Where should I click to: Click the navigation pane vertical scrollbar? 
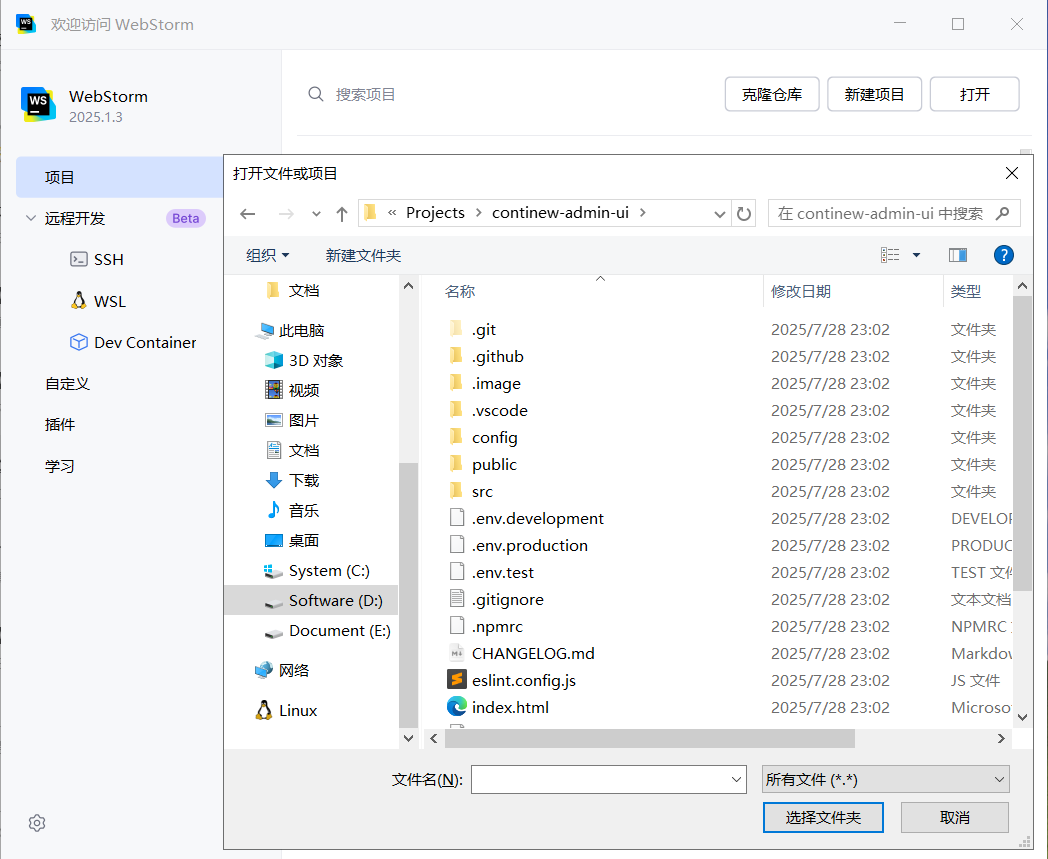pyautogui.click(x=408, y=595)
